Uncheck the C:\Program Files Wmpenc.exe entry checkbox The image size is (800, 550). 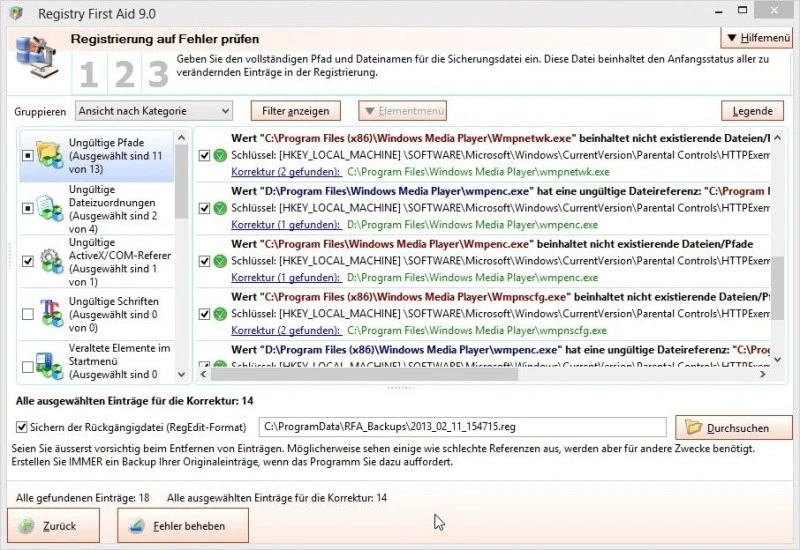point(204,261)
